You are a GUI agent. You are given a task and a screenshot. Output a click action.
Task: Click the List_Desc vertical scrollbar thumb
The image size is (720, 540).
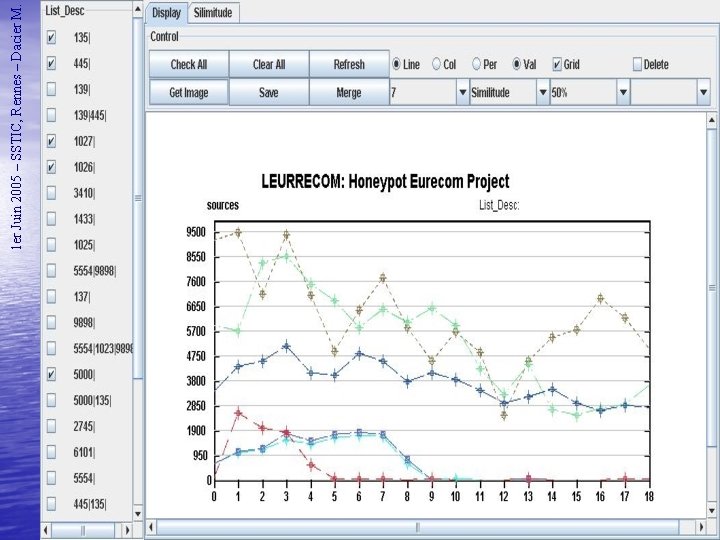click(x=138, y=198)
